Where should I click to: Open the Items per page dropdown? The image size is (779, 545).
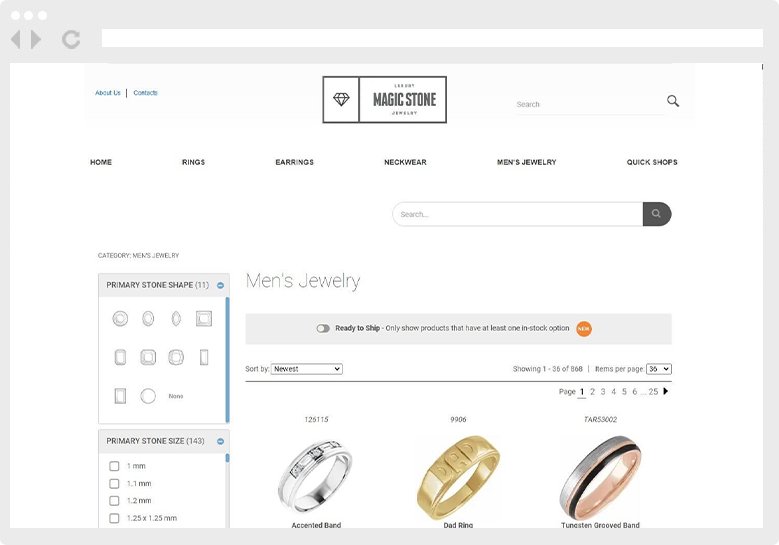[659, 369]
